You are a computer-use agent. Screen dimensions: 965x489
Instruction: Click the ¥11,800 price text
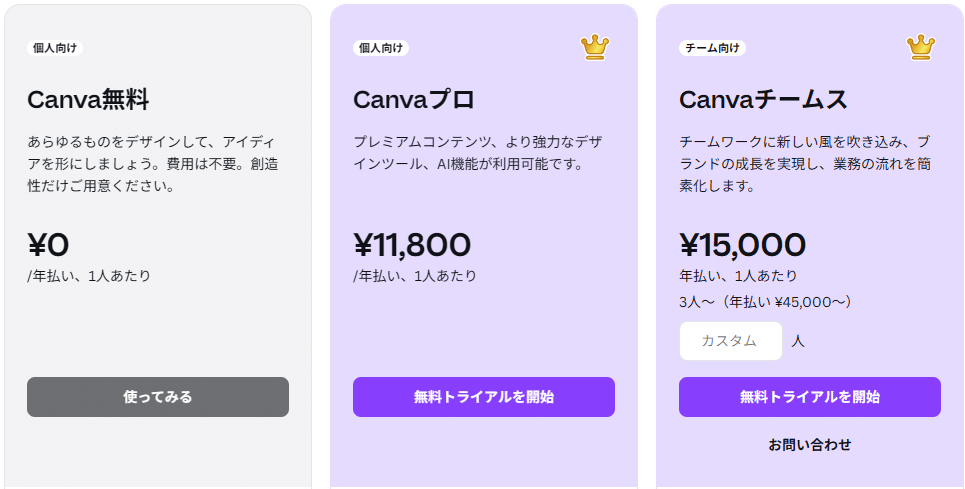(412, 245)
